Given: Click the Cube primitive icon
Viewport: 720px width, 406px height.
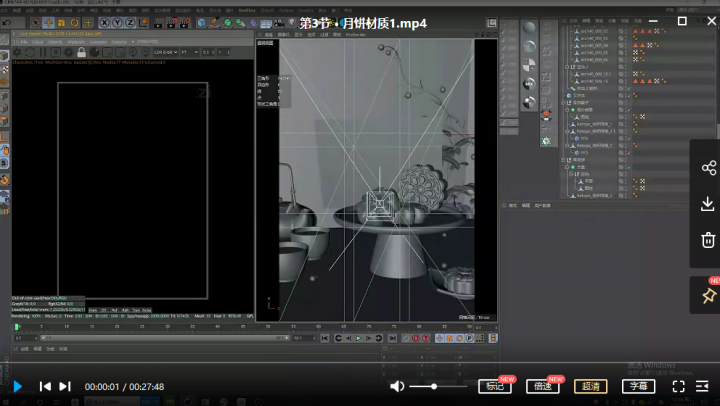Looking at the screenshot, I should (201, 23).
